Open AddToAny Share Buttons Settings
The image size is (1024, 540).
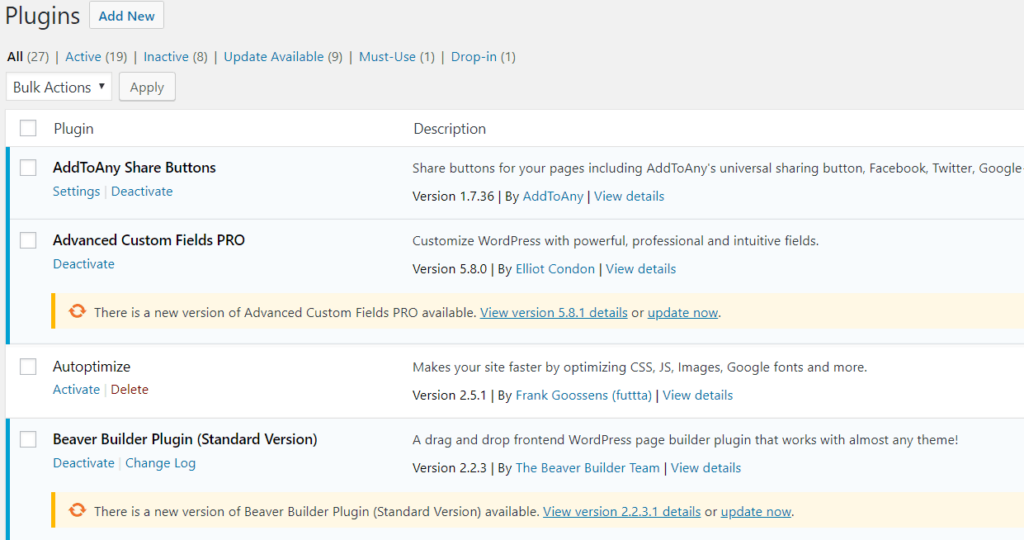coord(76,191)
